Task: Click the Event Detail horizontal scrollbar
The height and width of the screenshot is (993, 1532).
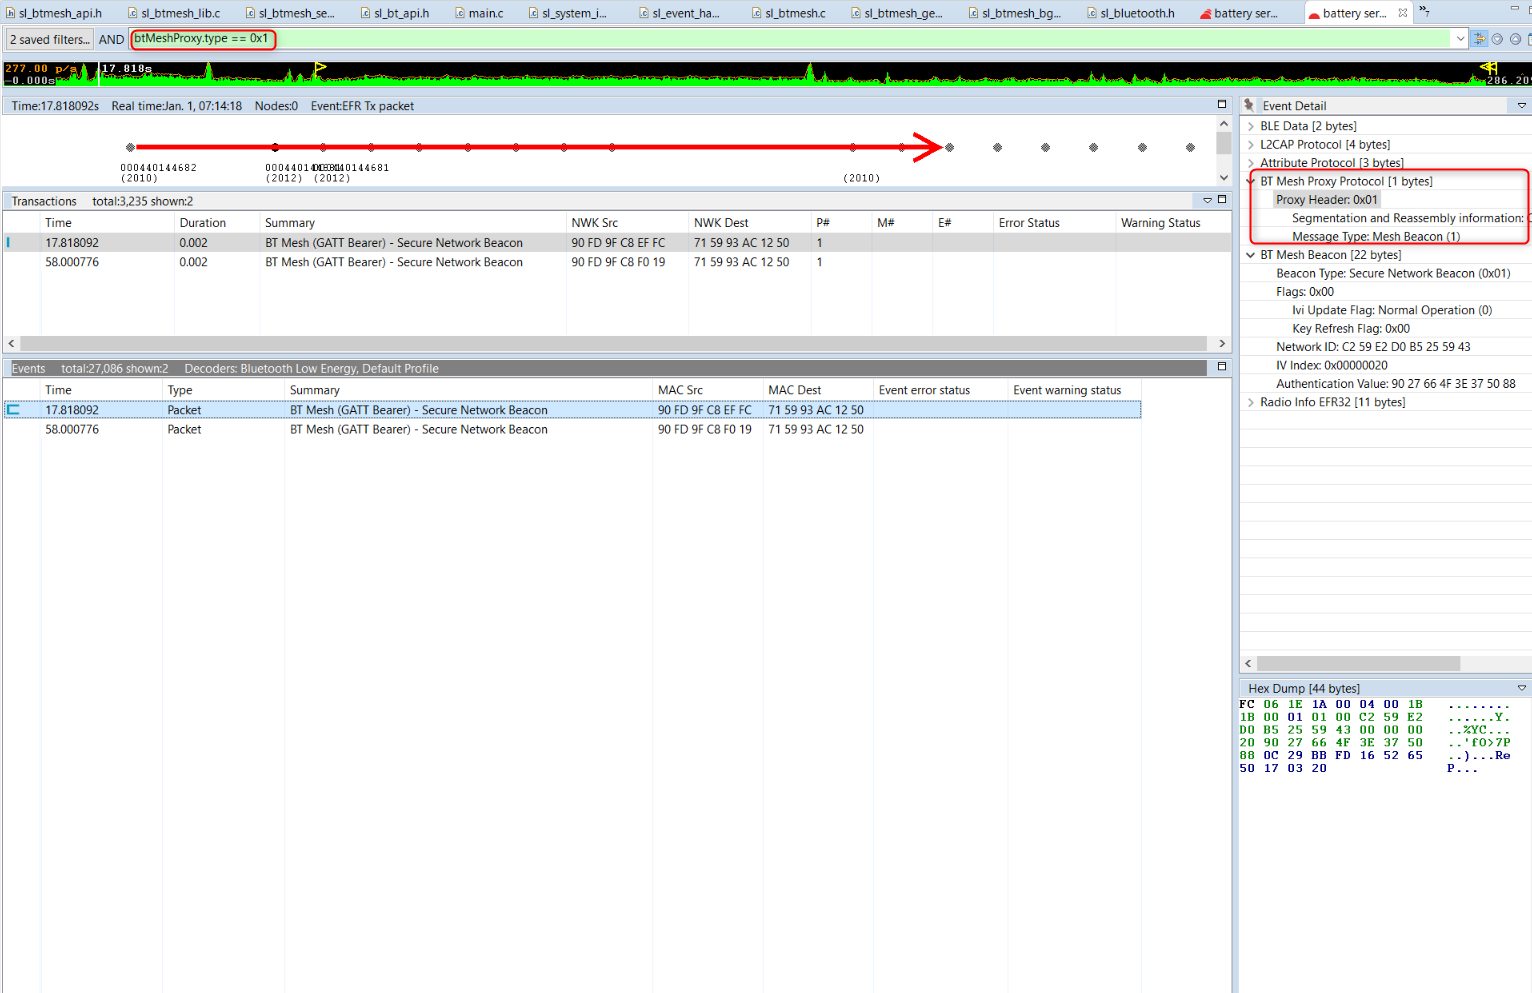Action: [1358, 664]
